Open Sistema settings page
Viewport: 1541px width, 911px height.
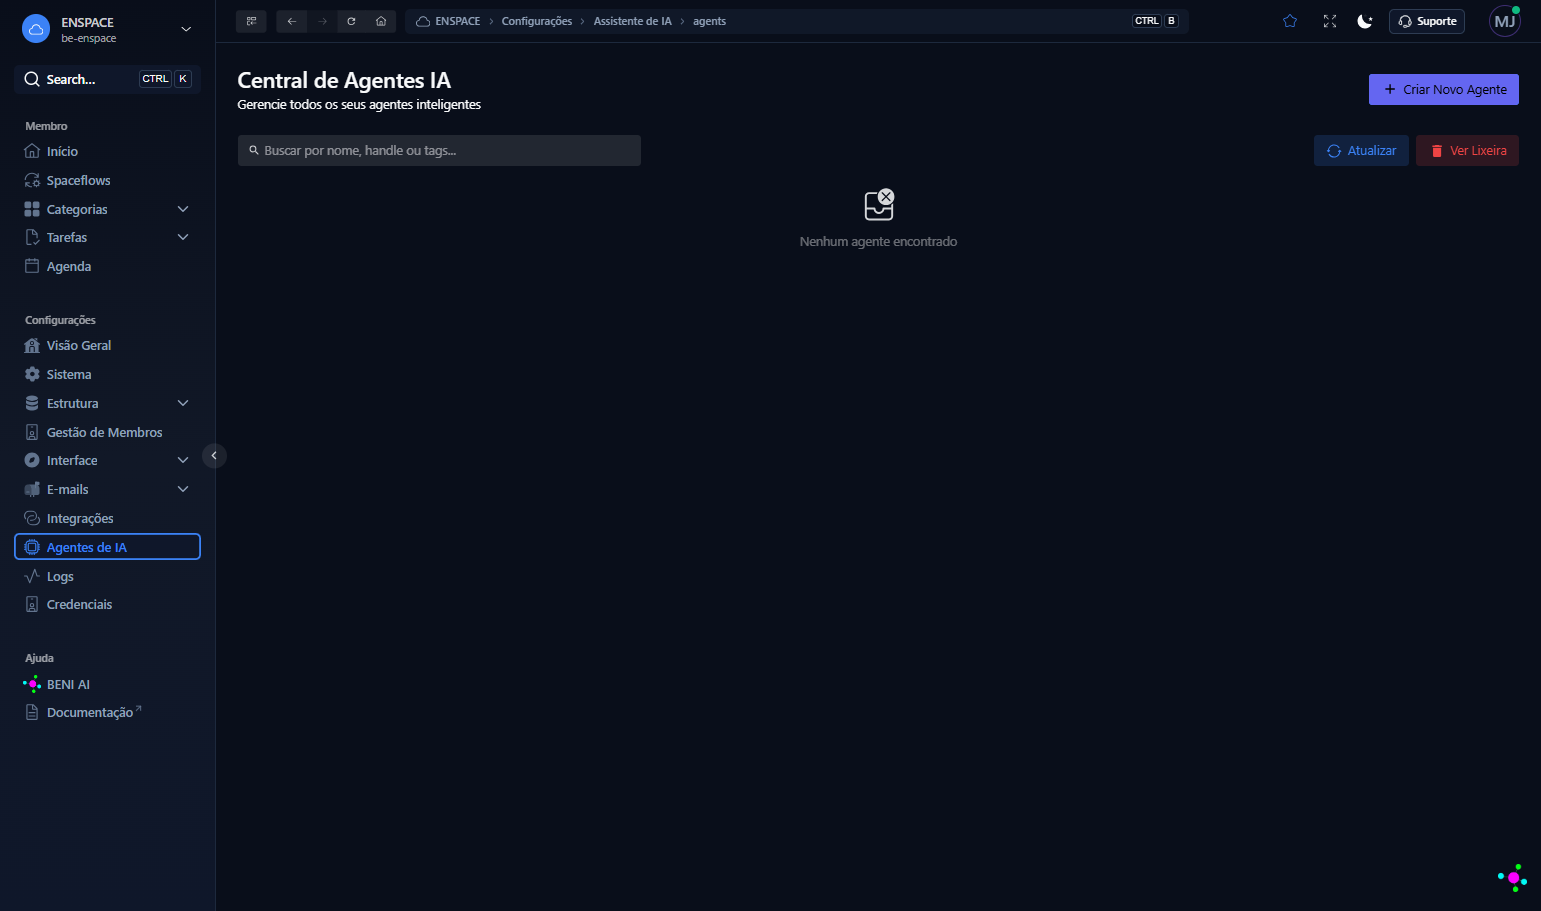(107, 374)
